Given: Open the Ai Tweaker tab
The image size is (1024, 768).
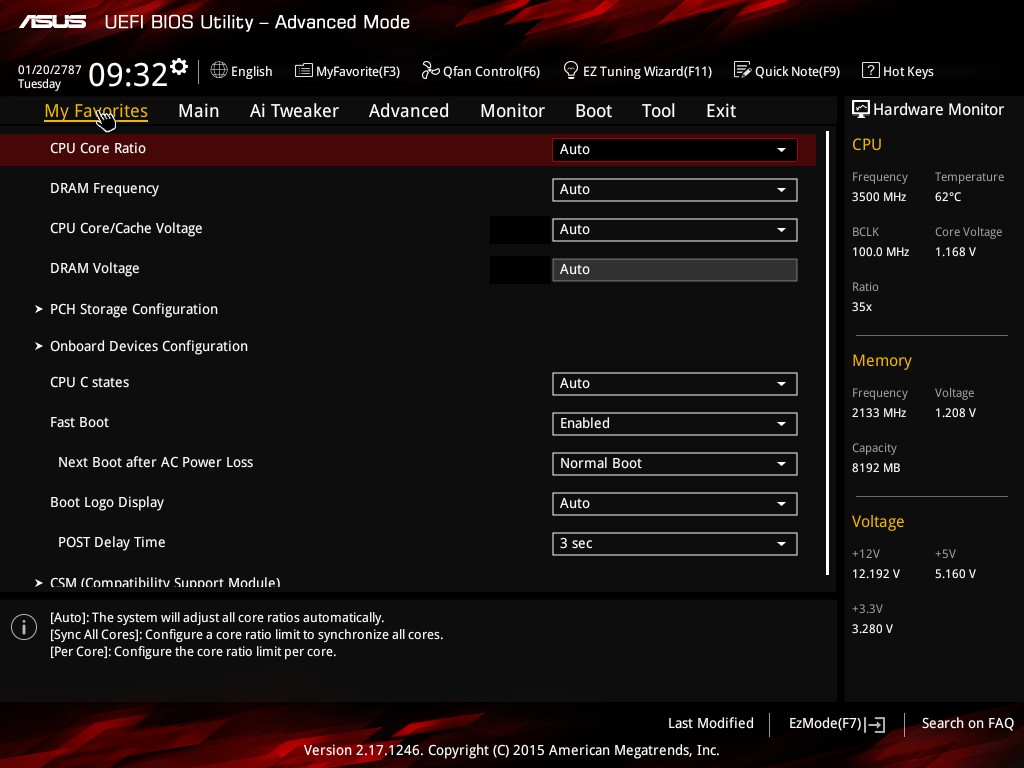Looking at the screenshot, I should 294,111.
